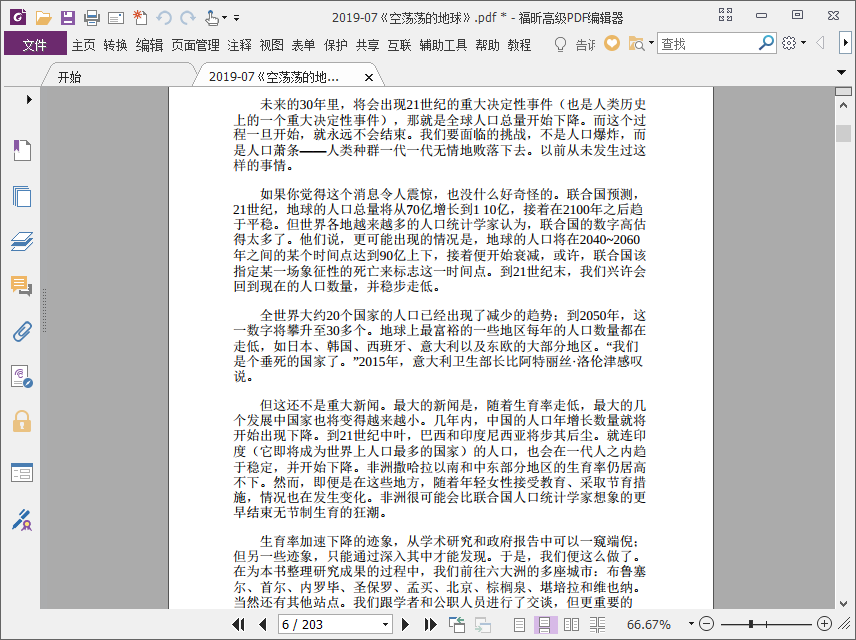Switch to the 主页 ribbon tab
Viewport: 856px width, 640px height.
(x=84, y=45)
